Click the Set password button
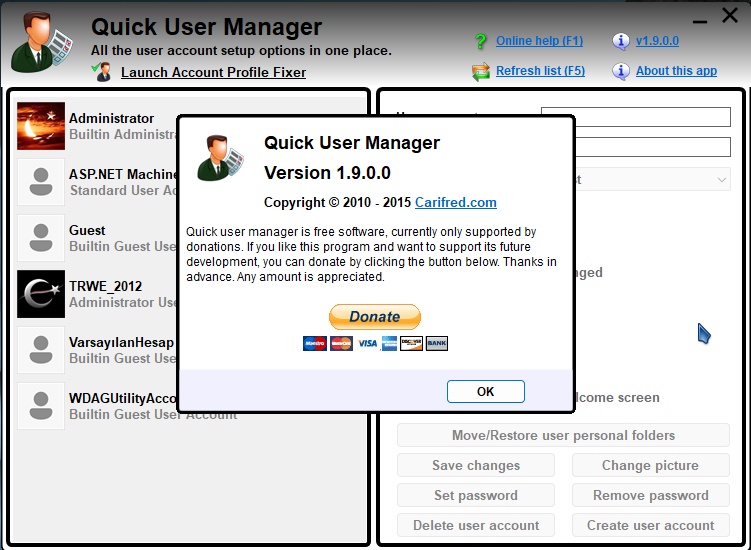 pyautogui.click(x=476, y=495)
